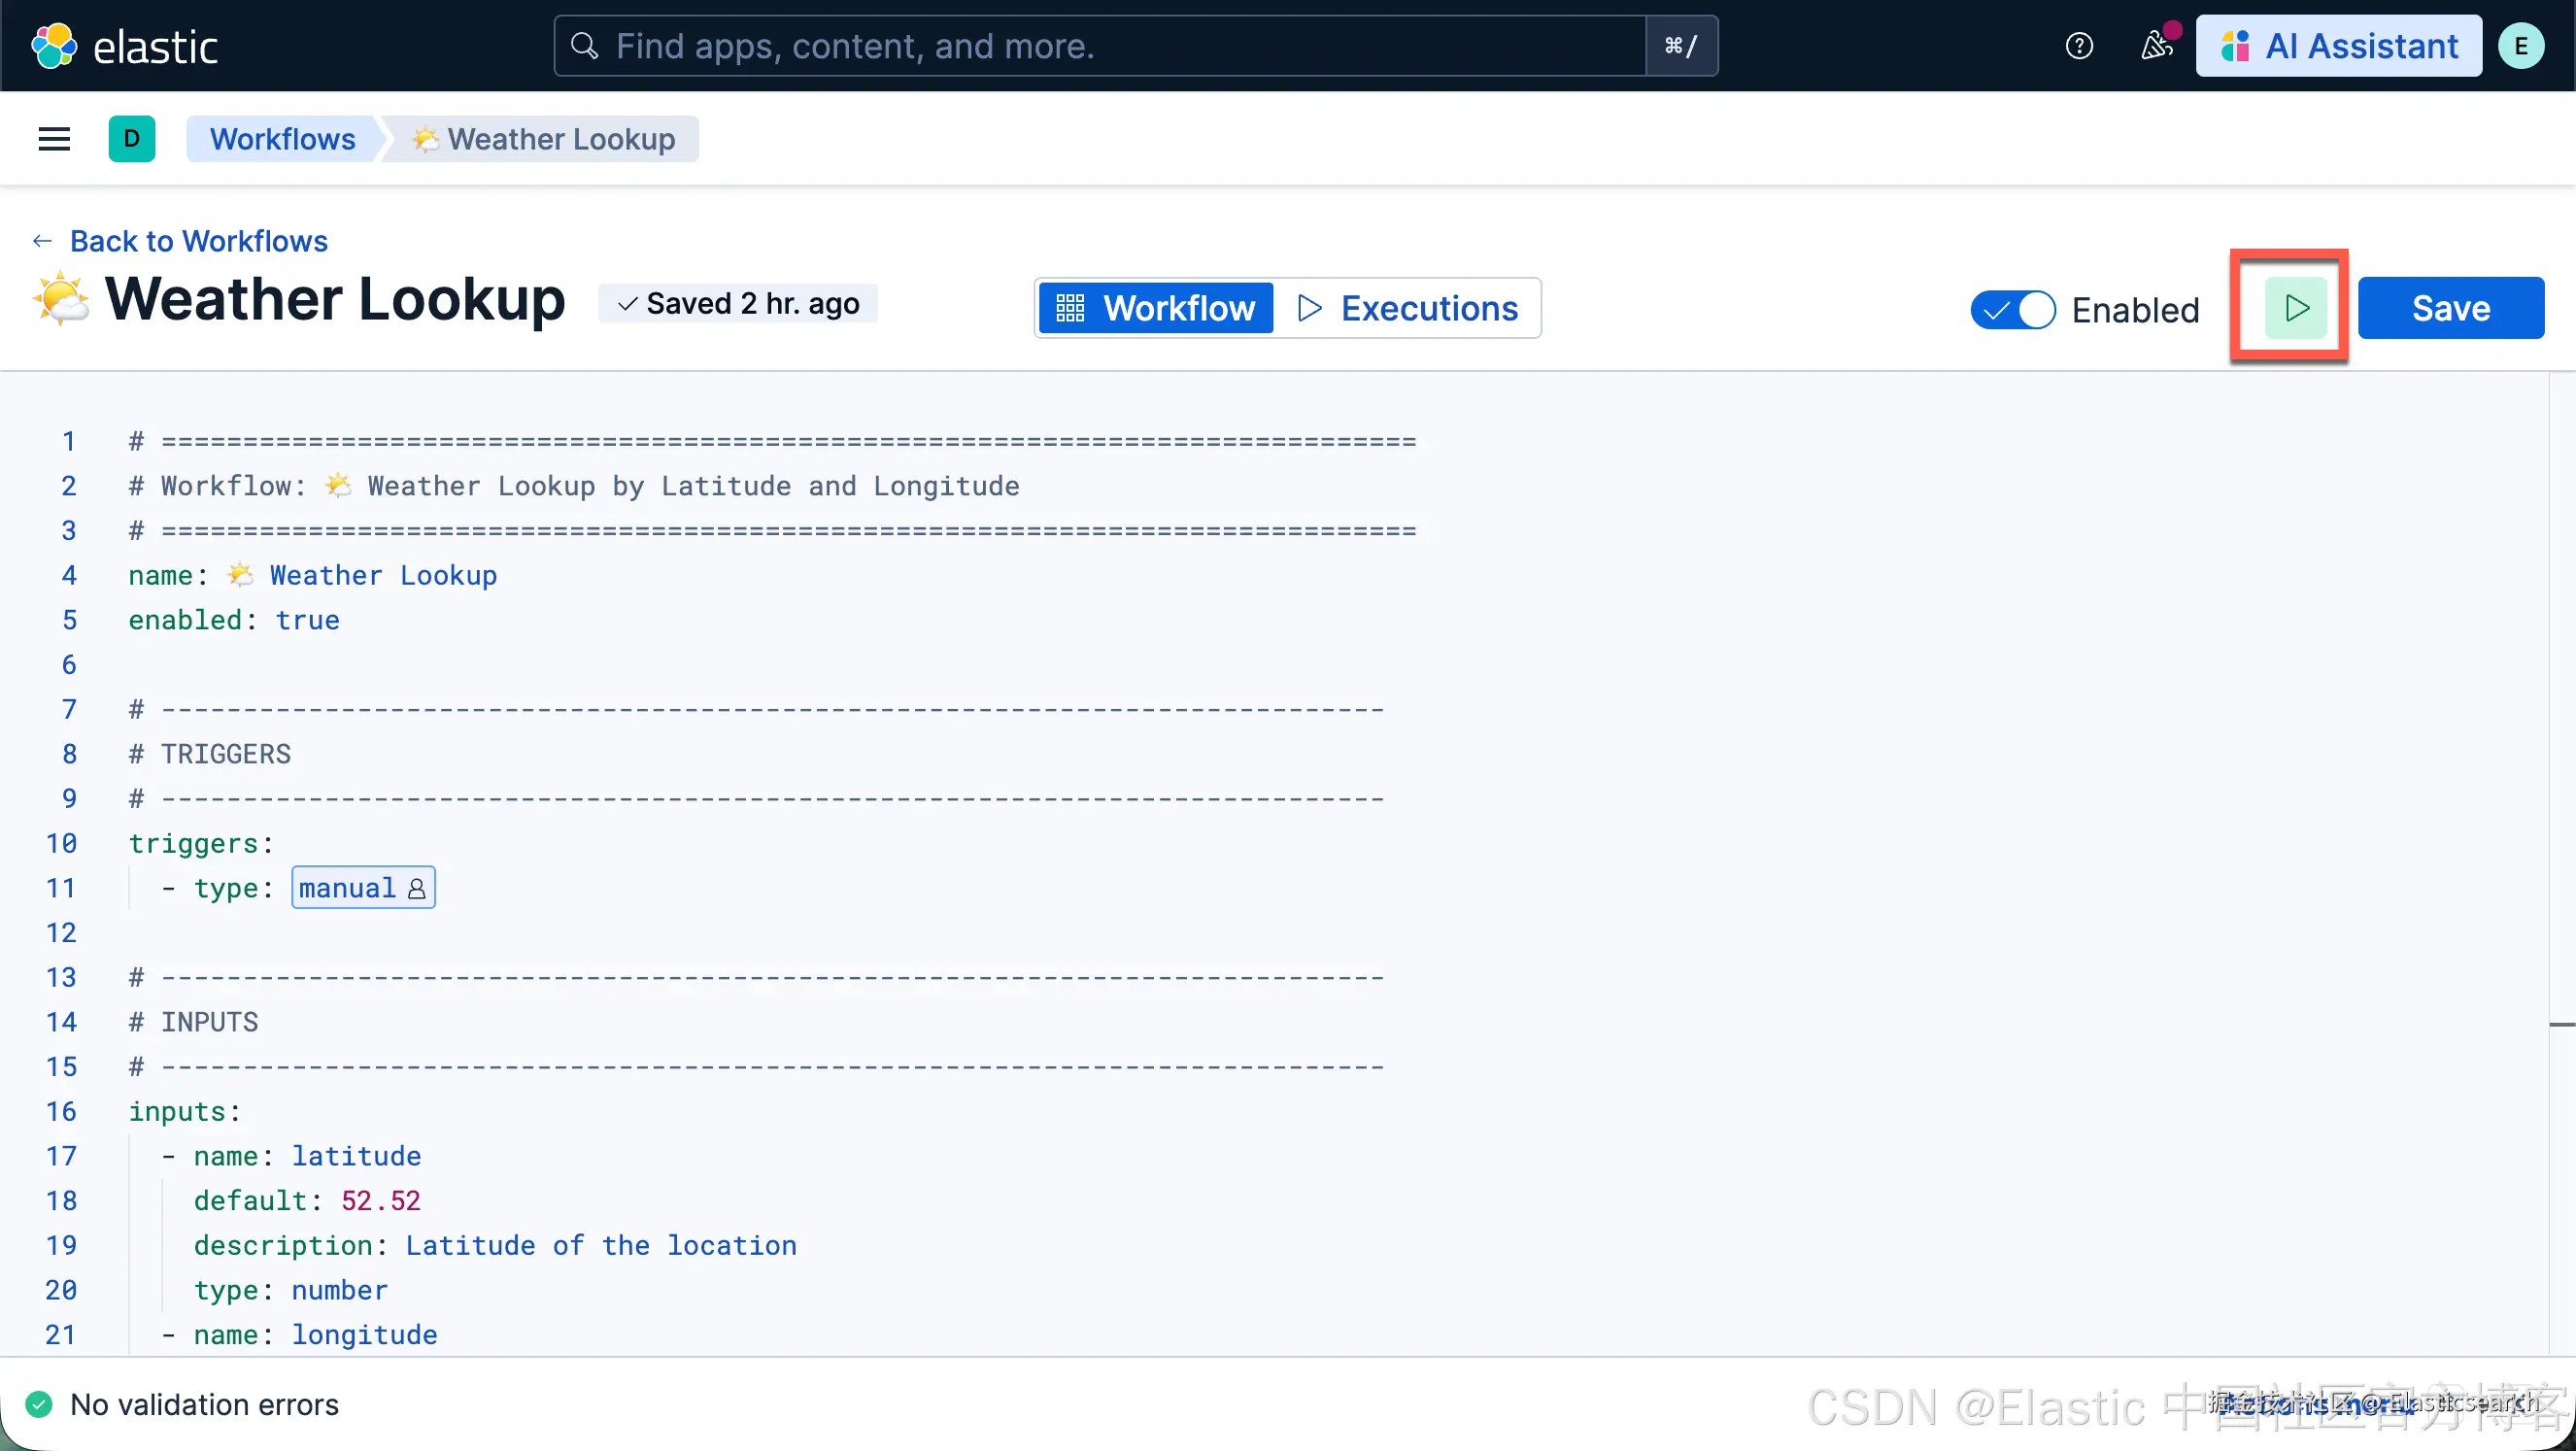Open the AI Assistant
This screenshot has width=2576, height=1451.
(x=2338, y=46)
